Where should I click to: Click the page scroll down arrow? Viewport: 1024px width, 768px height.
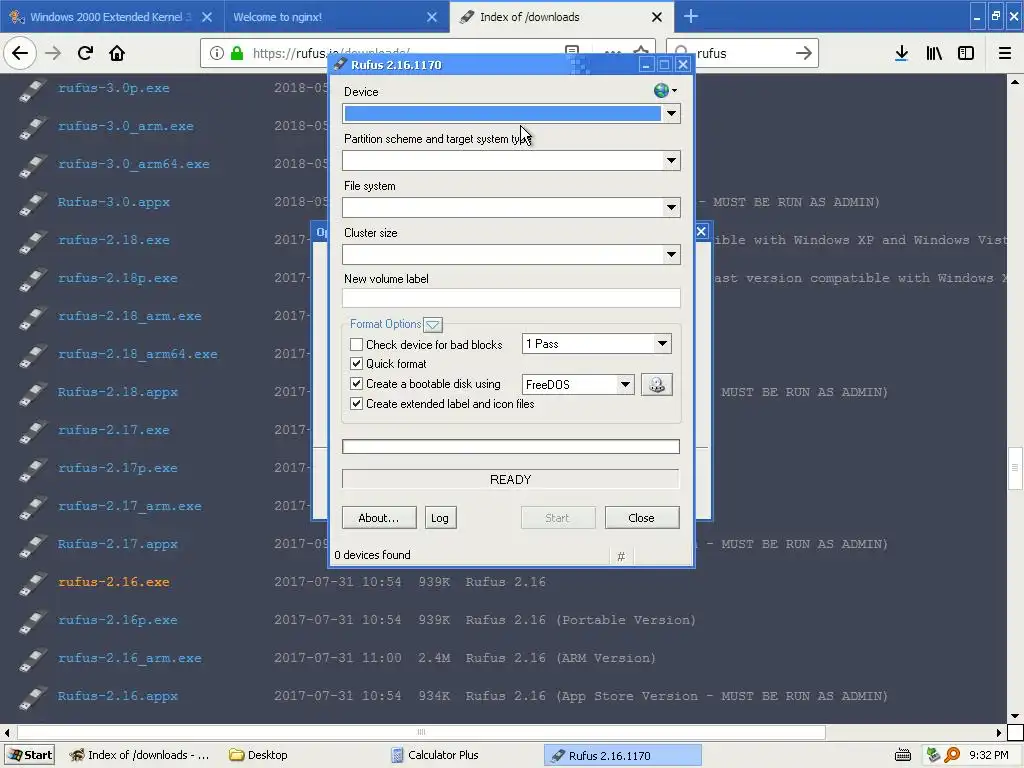pyautogui.click(x=1015, y=716)
